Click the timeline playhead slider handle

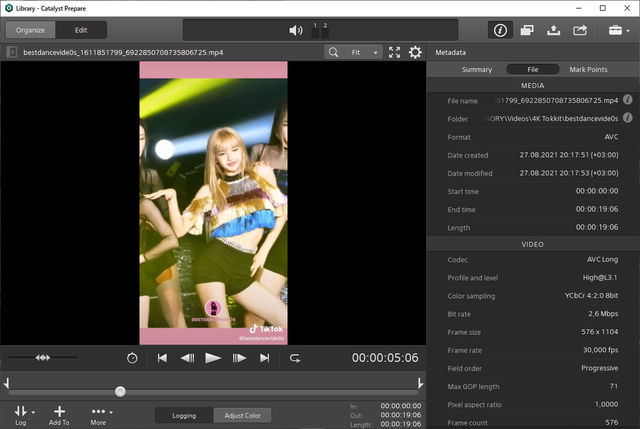click(120, 391)
